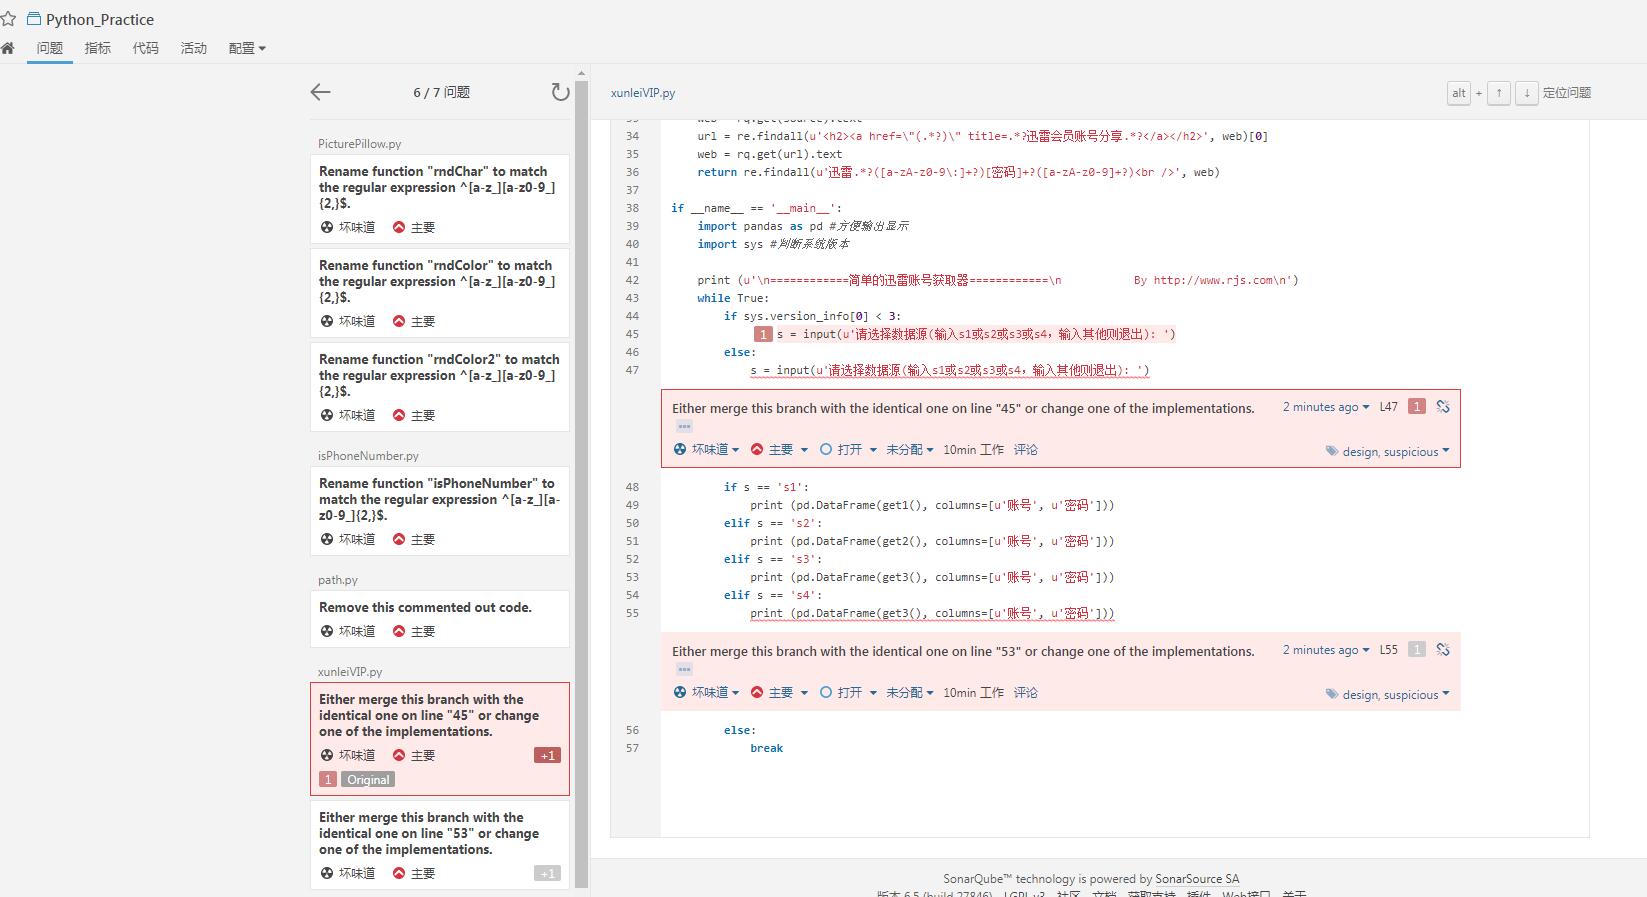Click 评论 on the L47 issue
Viewport: 1647px width, 897px height.
pyautogui.click(x=1026, y=449)
